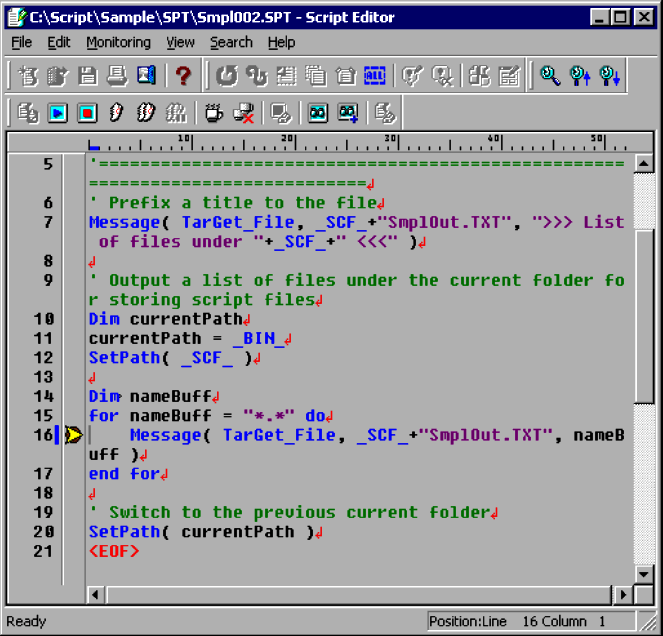Click the pencil-check icon after Select ALL
663x636 pixels.
point(412,76)
